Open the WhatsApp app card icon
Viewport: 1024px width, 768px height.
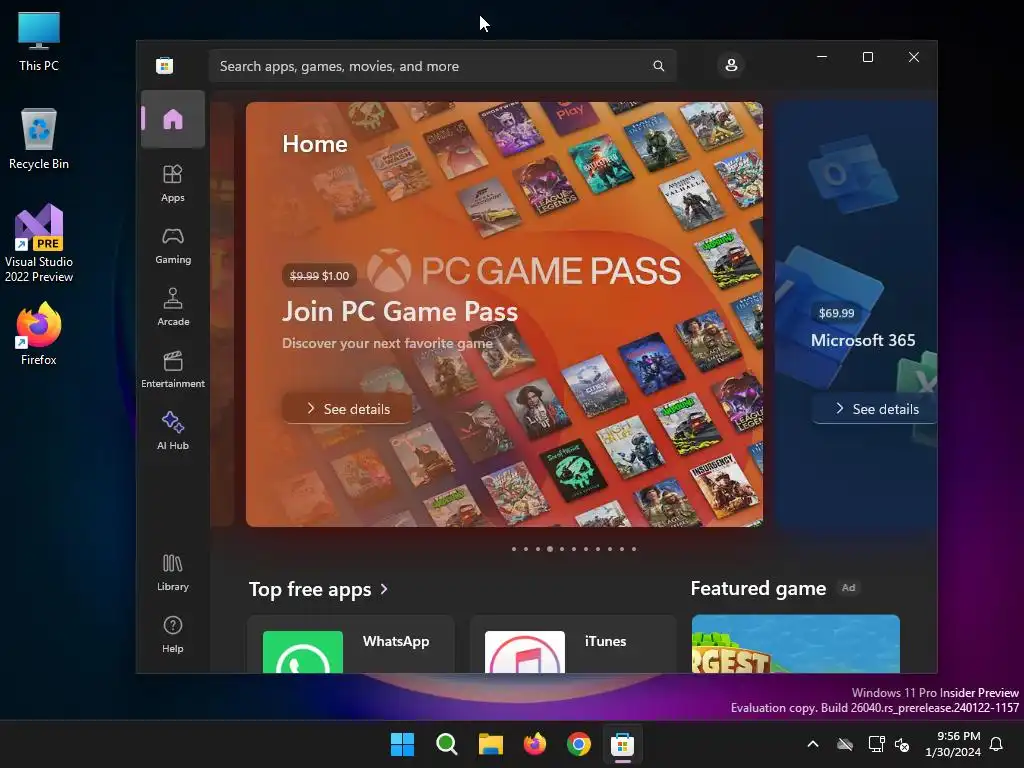point(302,652)
